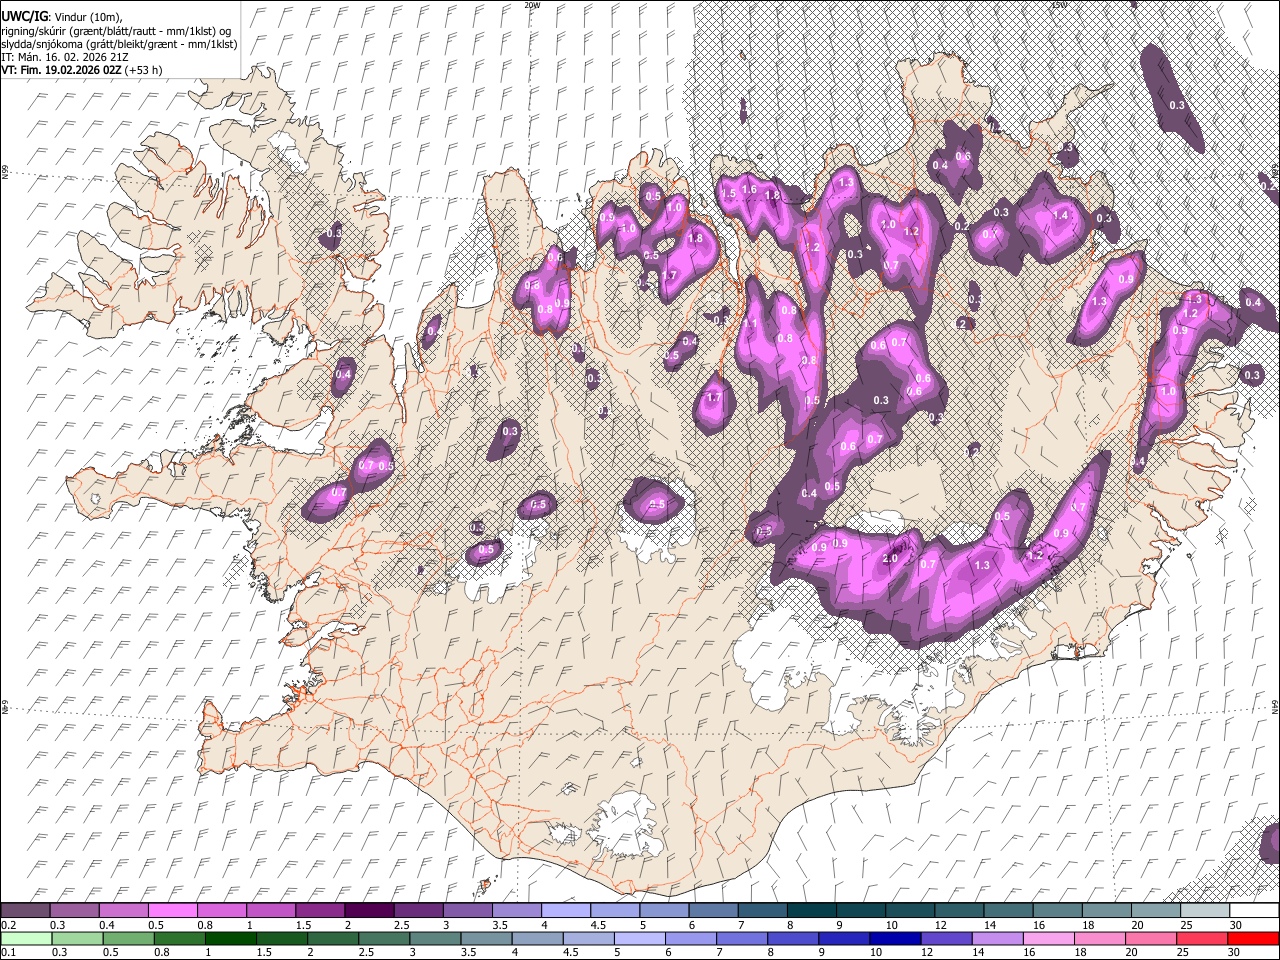Click the initial time 'IT: Mán. 16. 02. 2026 21Z' line
The image size is (1280, 960).
pyautogui.click(x=64, y=57)
